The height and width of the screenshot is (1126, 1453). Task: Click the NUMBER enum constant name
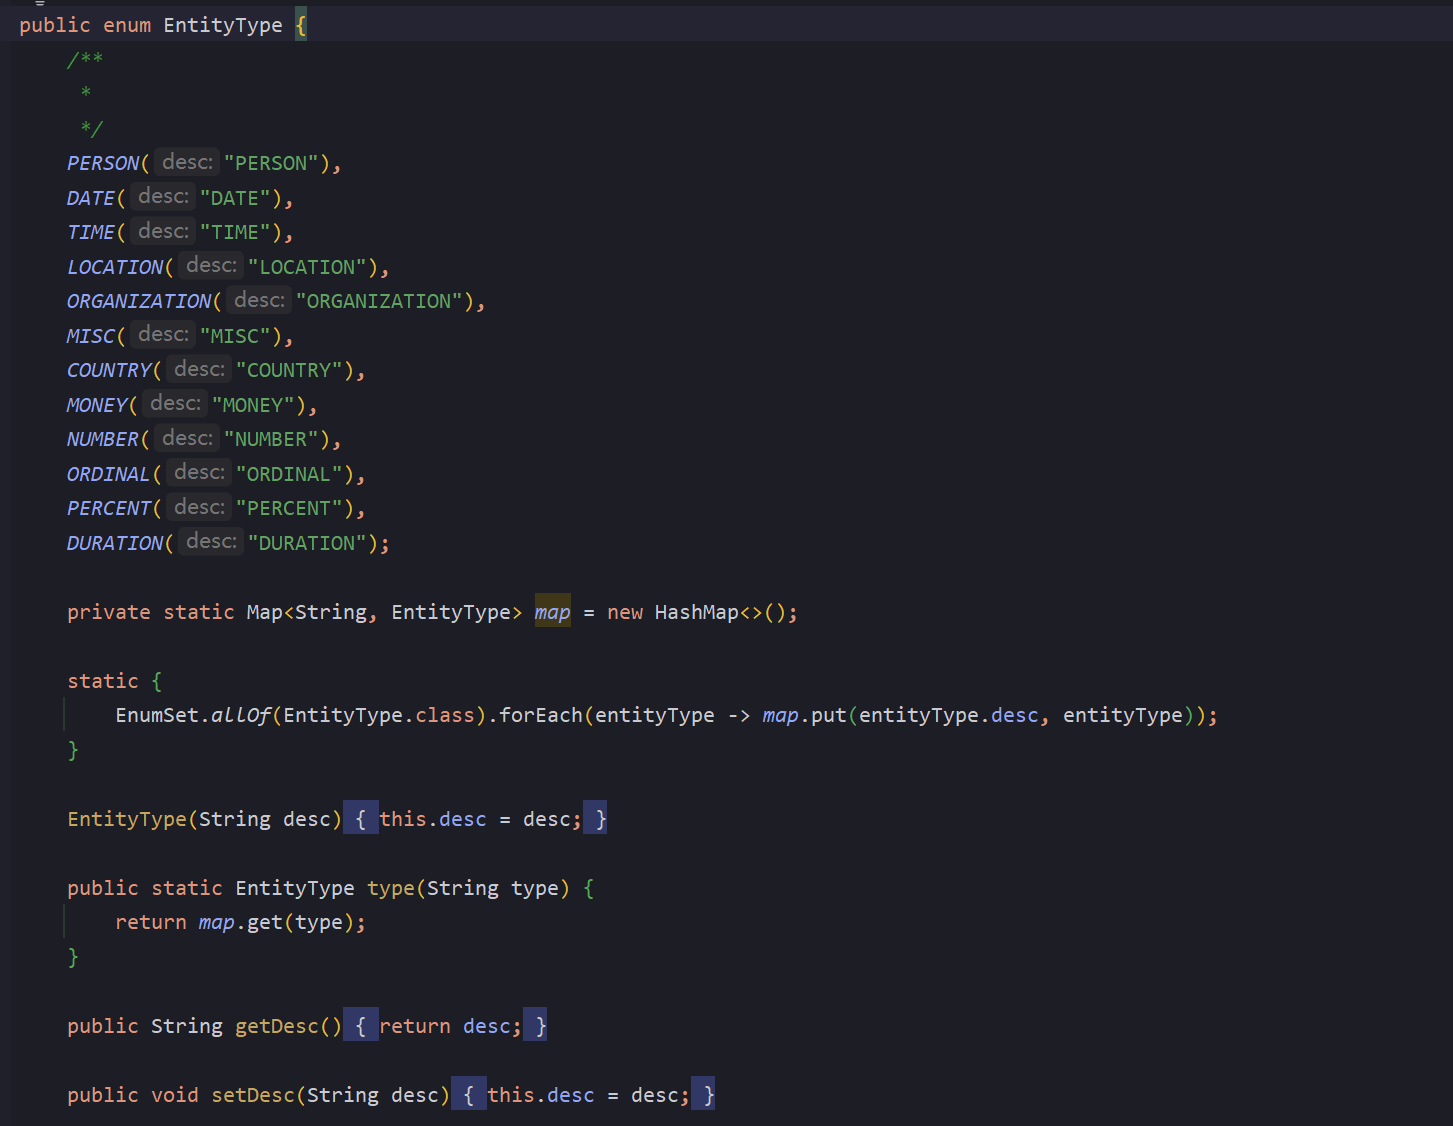(103, 439)
